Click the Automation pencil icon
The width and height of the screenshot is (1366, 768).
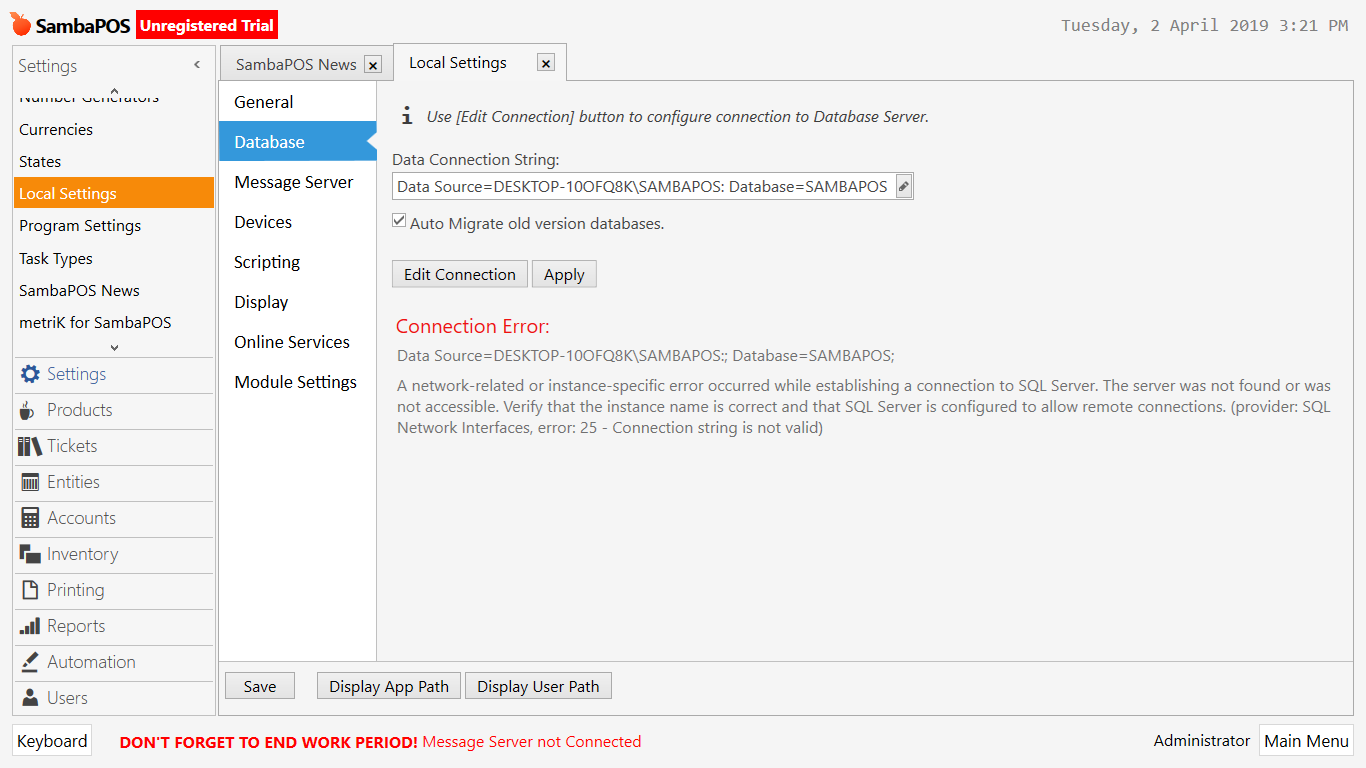30,662
